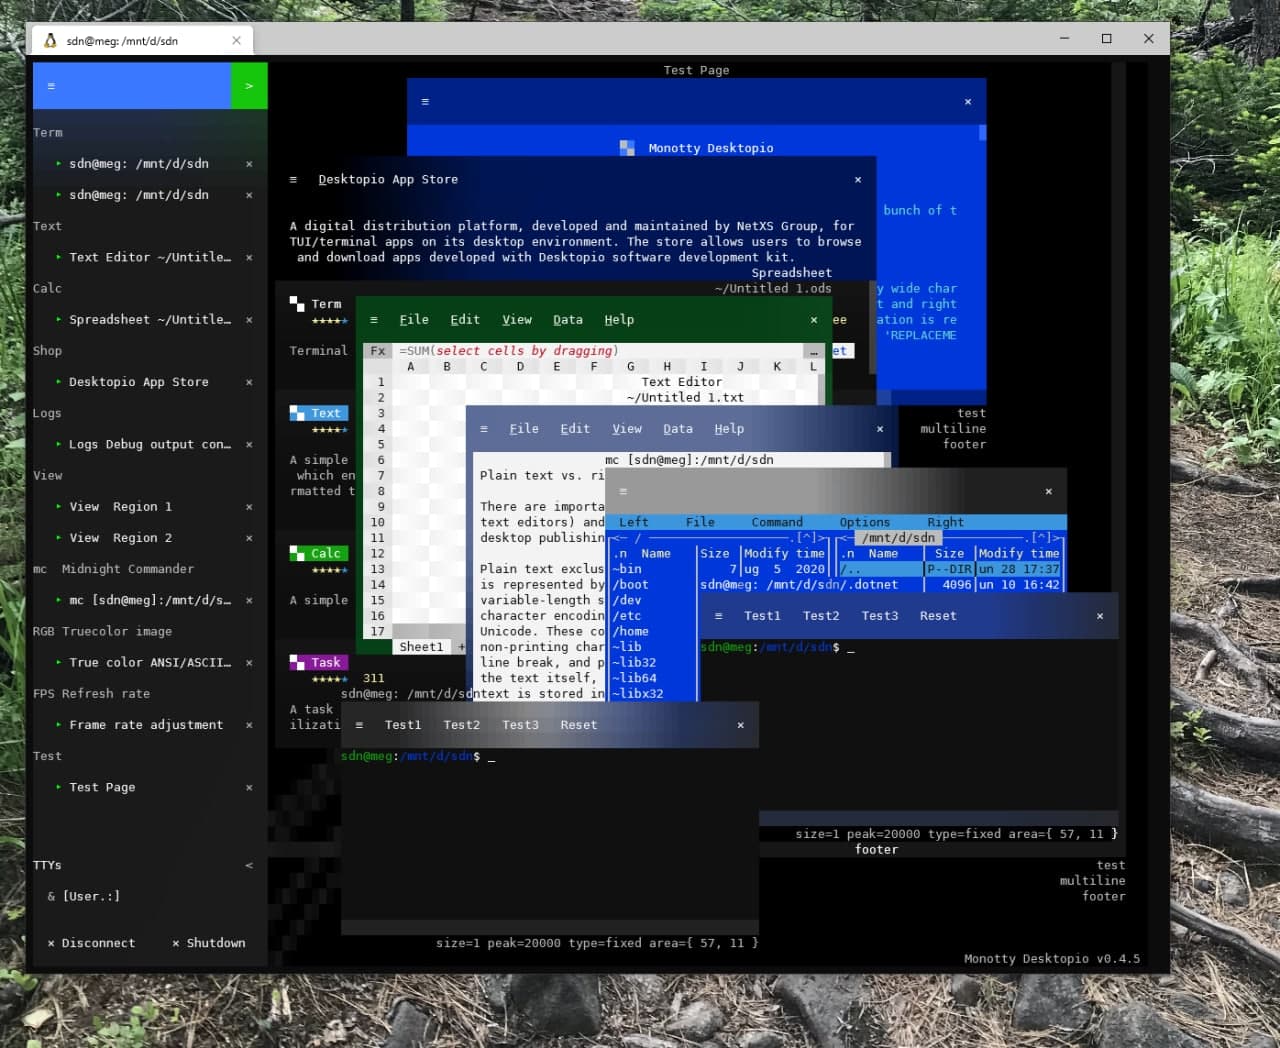This screenshot has height=1048, width=1280.
Task: Click Shutdown in the sidebar footer
Action: coord(208,943)
